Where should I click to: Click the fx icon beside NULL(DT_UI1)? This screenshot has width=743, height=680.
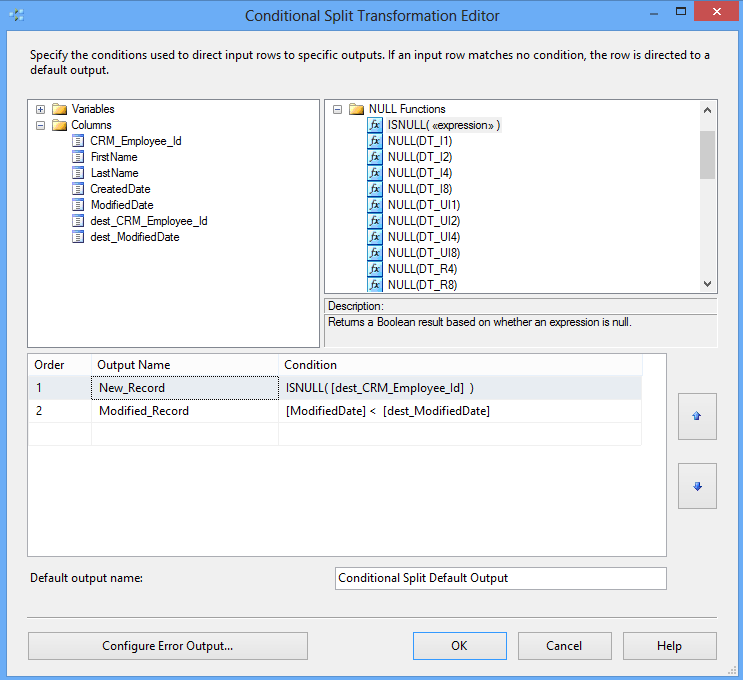(375, 205)
